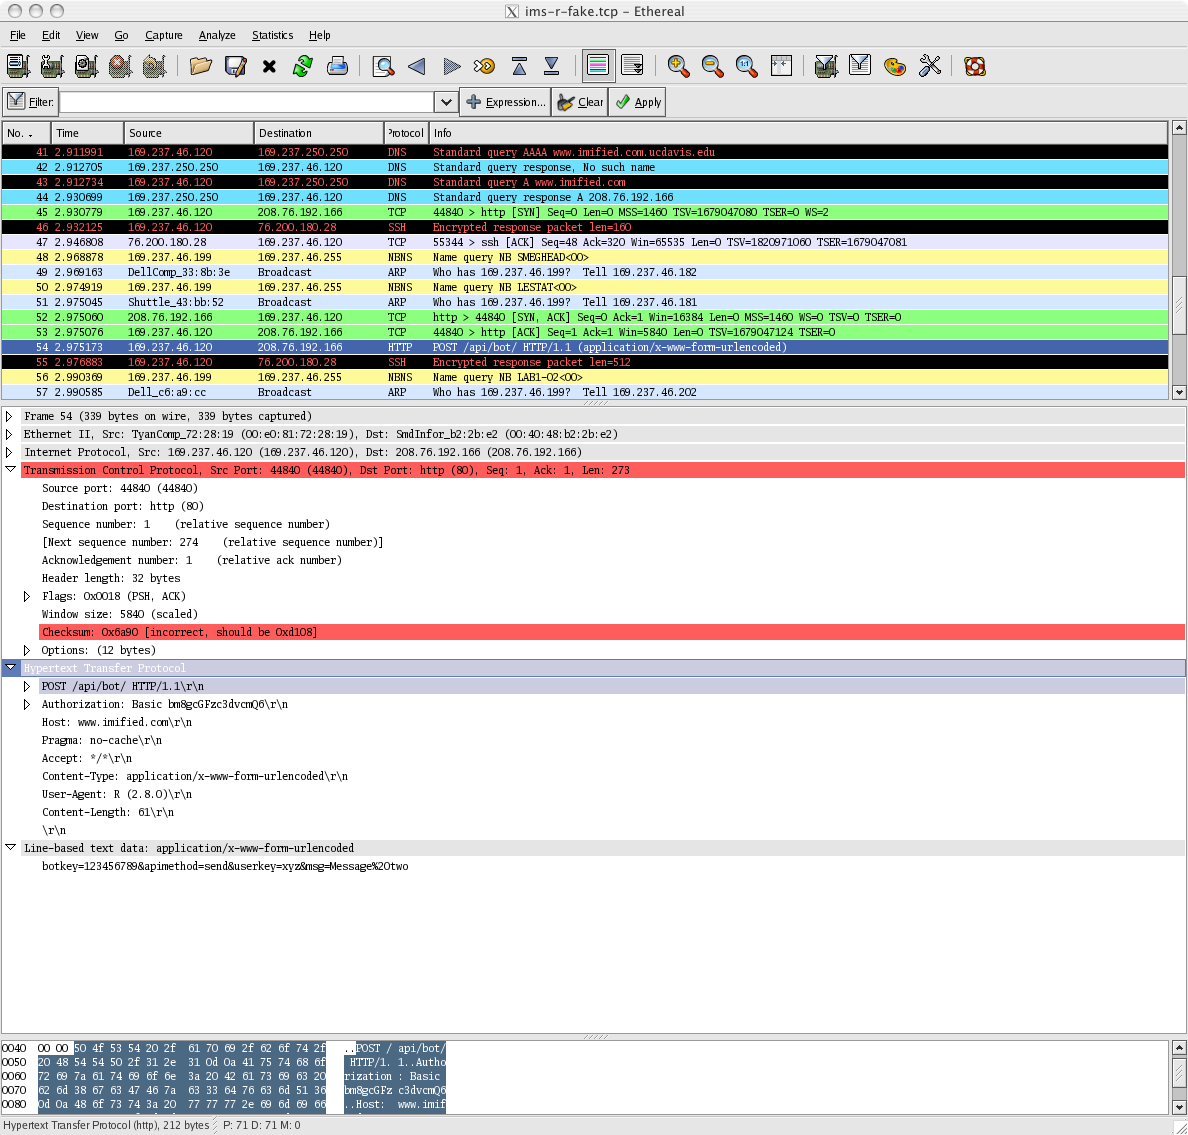Jump to last packet icon
Image resolution: width=1188 pixels, height=1135 pixels.
552,67
